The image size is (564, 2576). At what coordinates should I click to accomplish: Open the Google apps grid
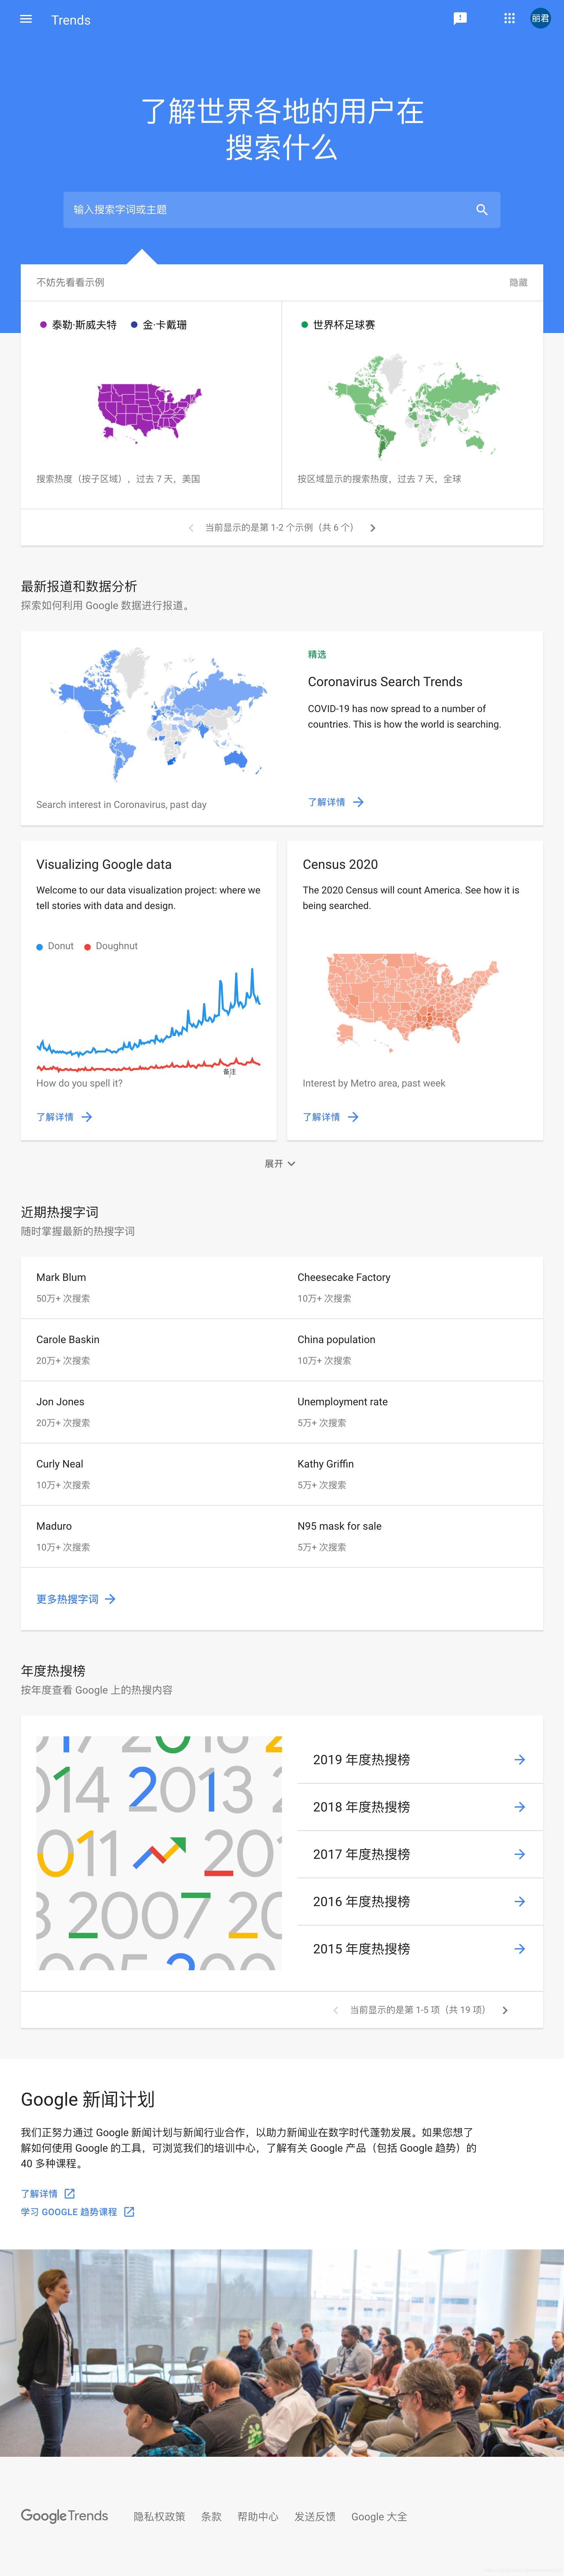click(x=509, y=19)
